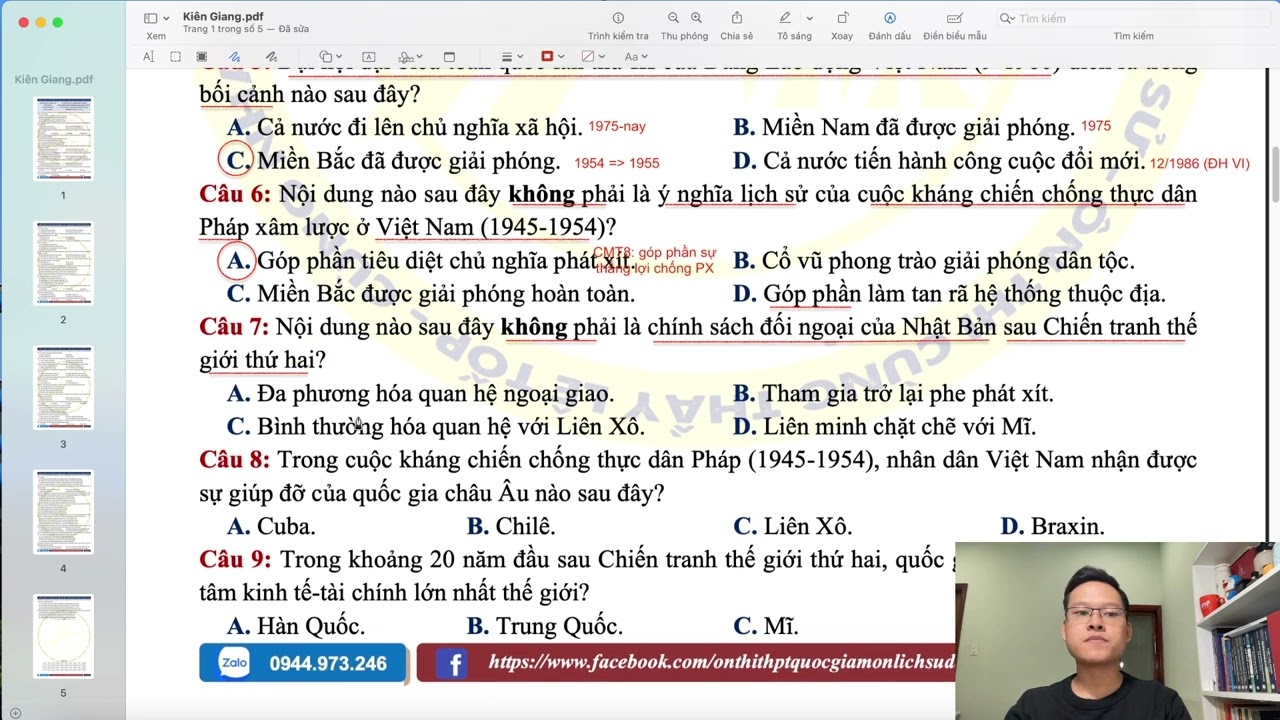The height and width of the screenshot is (720, 1280).
Task: Click answer C 'Miền Bắc được giải phóng hoàn toàn'
Action: [x=431, y=294]
